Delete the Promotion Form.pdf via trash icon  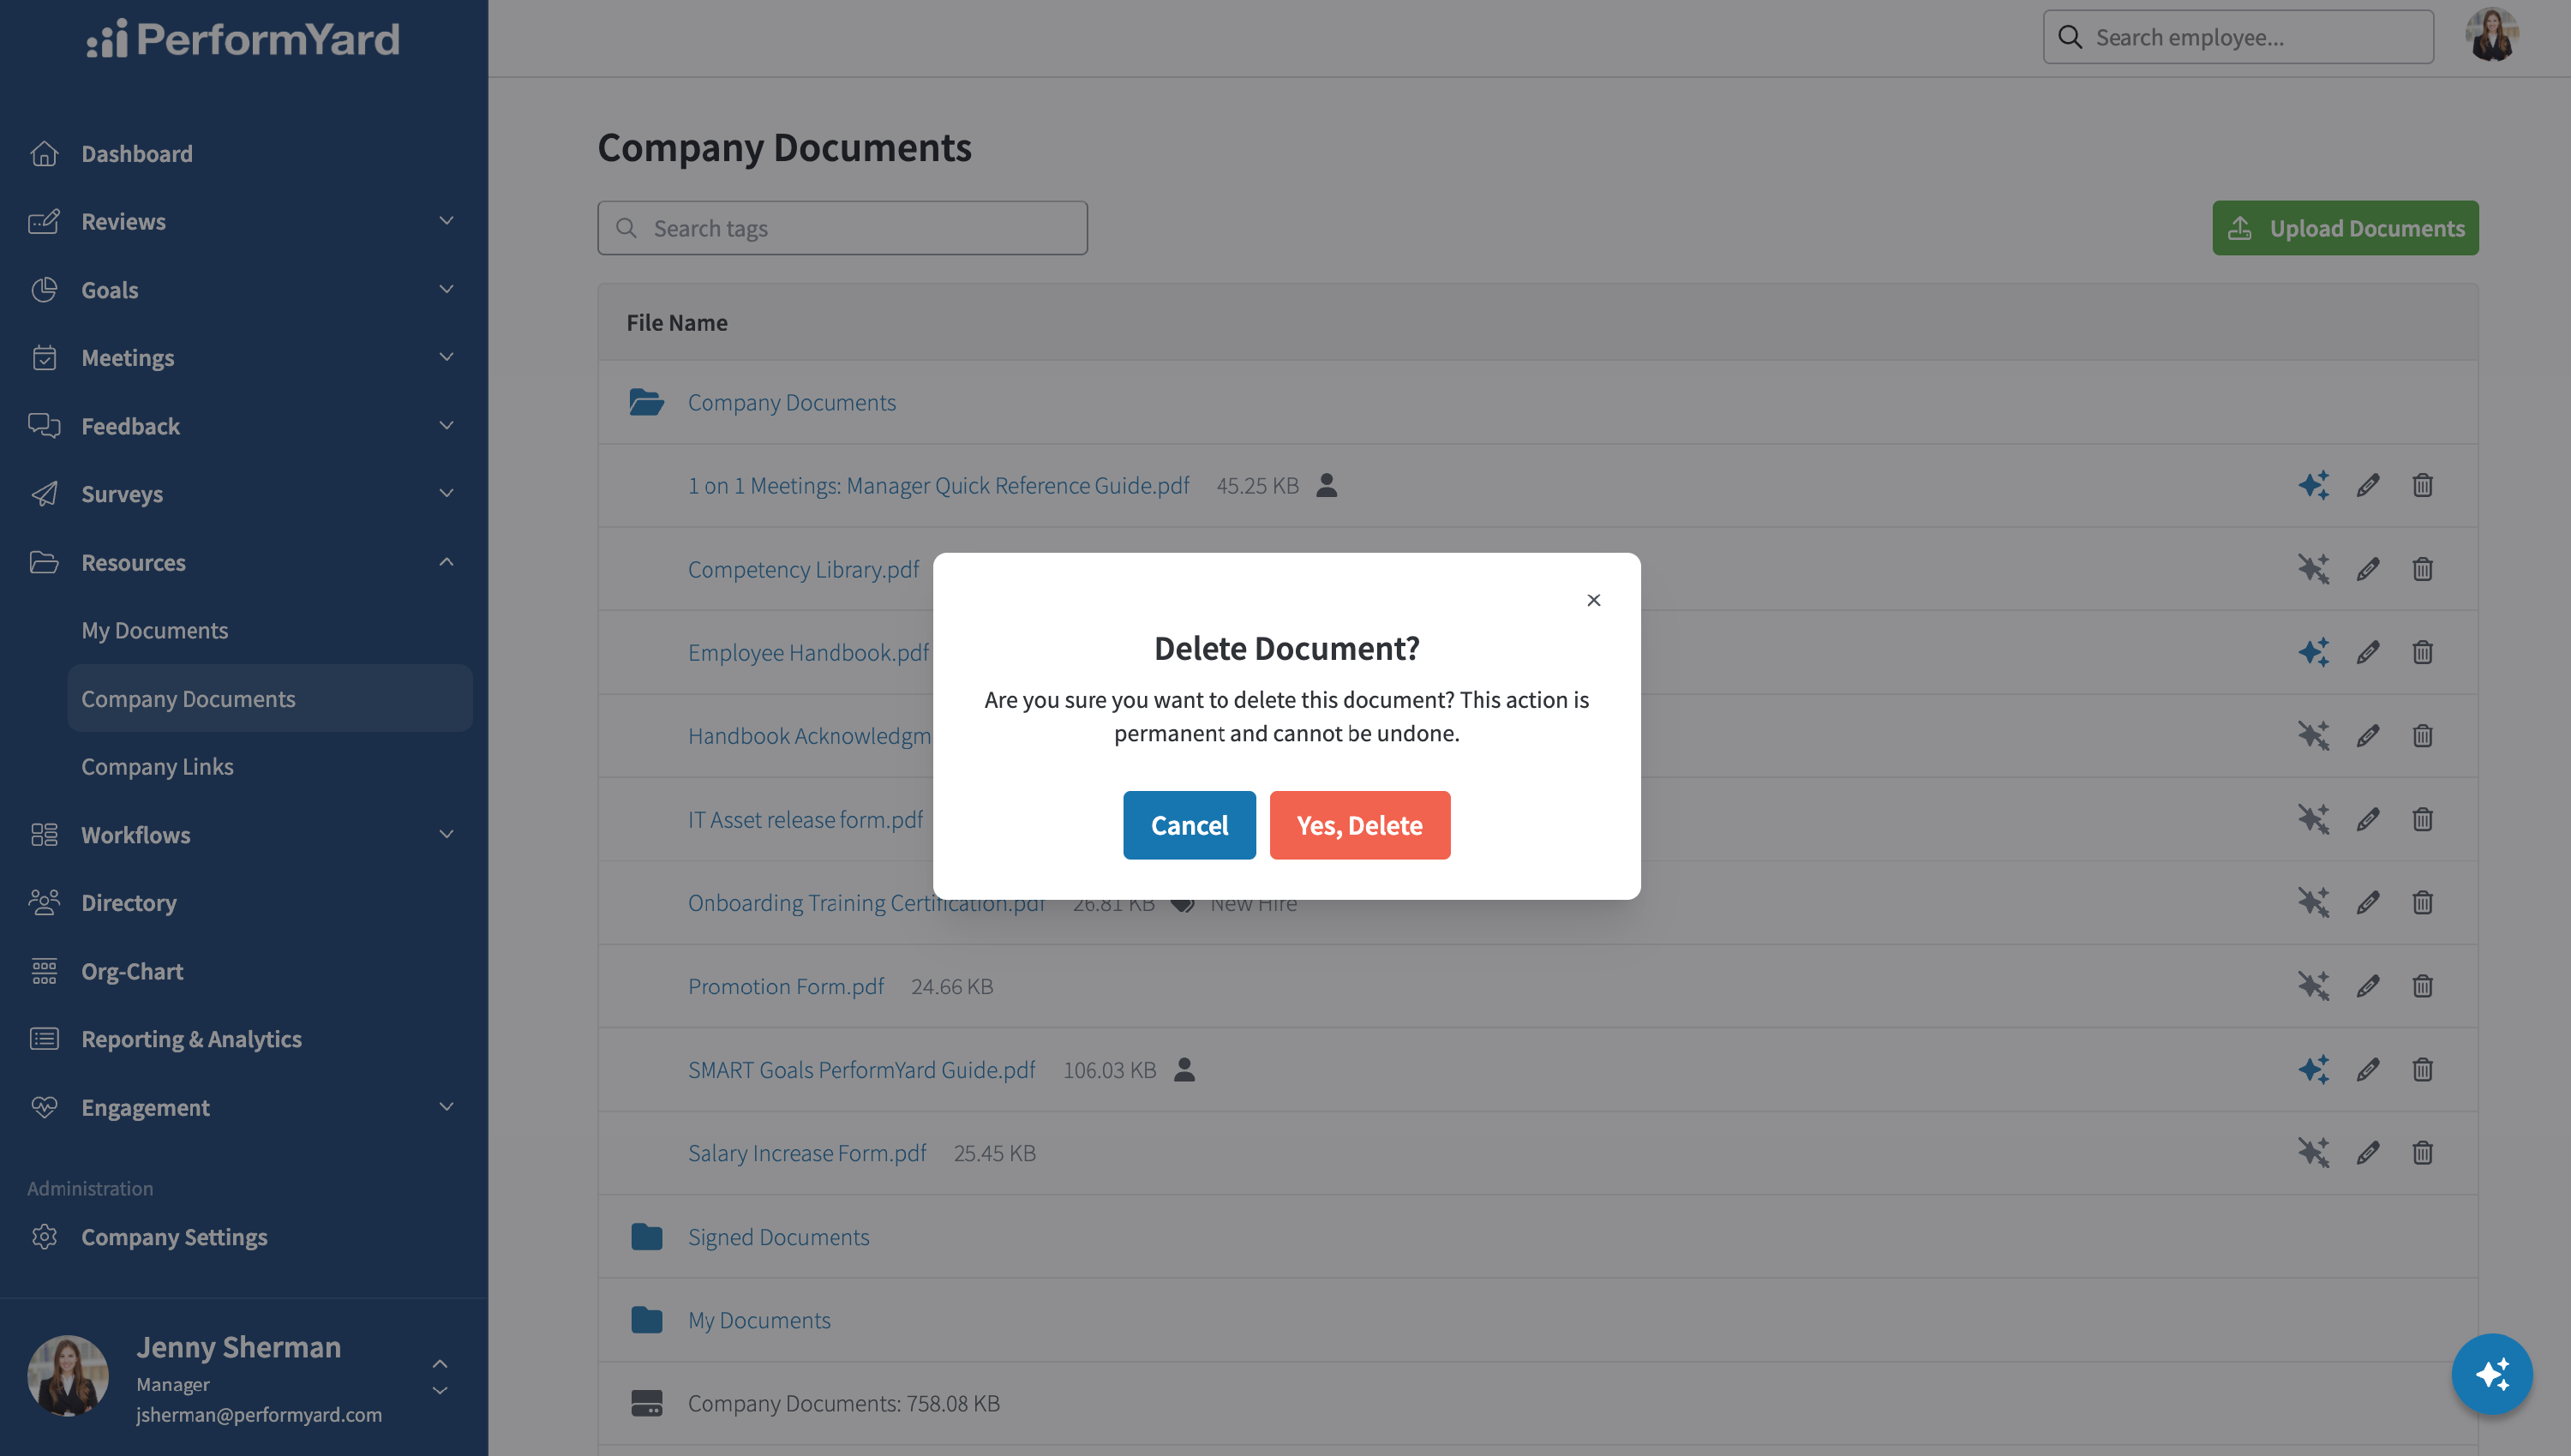[2422, 986]
